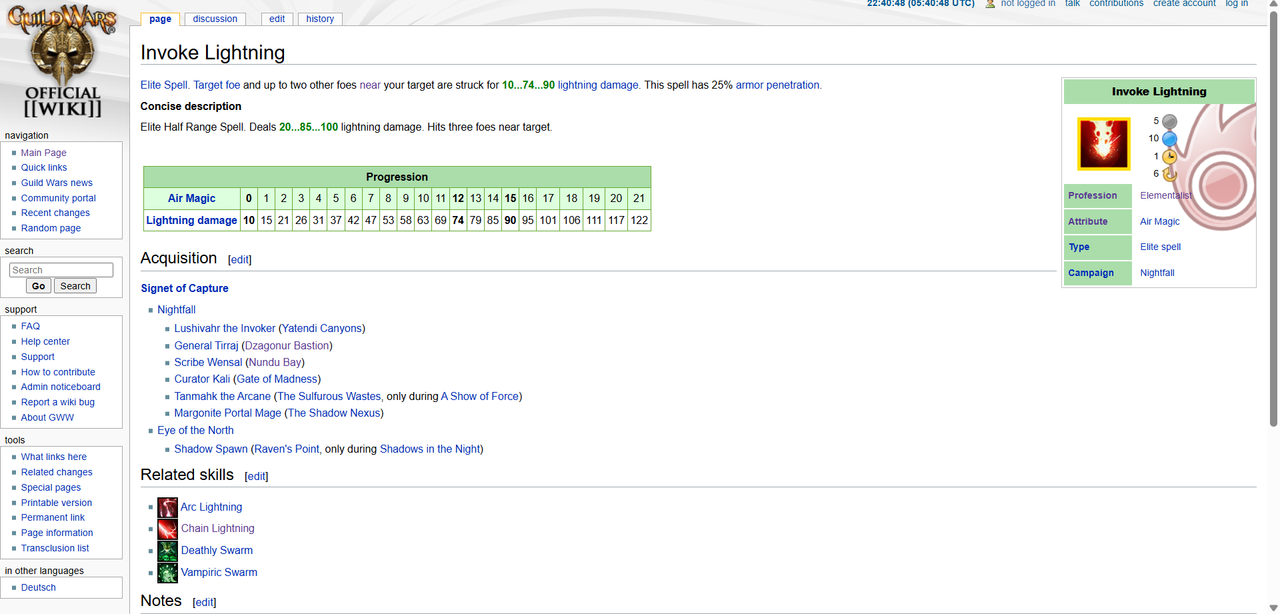The width and height of the screenshot is (1280, 614).
Task: Click the Go search button
Action: [38, 286]
